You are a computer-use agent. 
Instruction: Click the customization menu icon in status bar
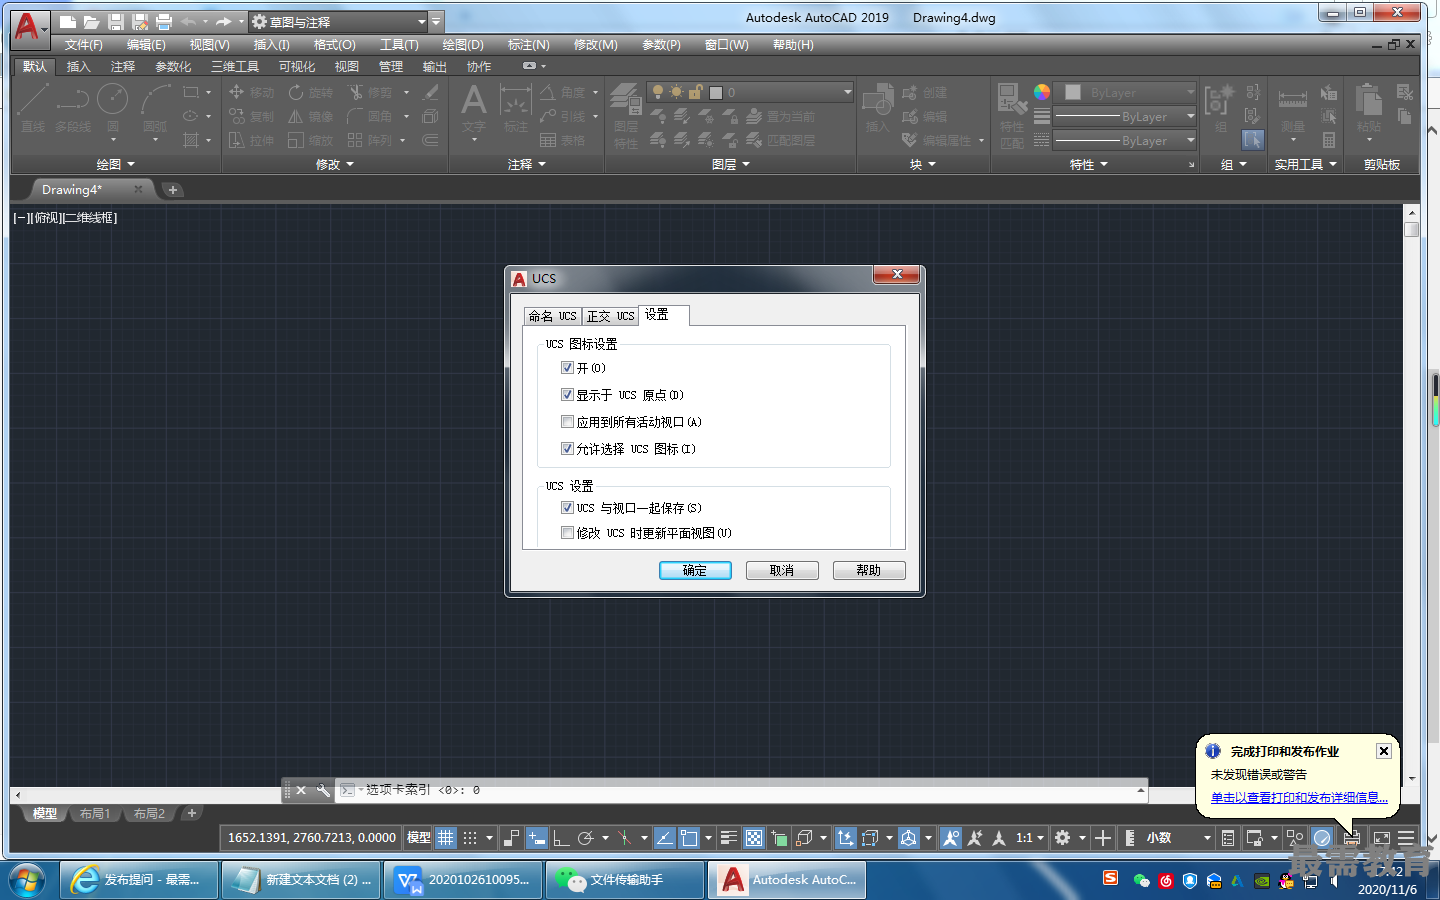tap(1406, 838)
